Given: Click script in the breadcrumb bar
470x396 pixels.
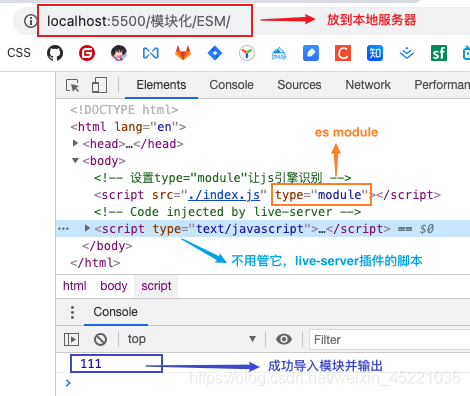Looking at the screenshot, I should [156, 286].
